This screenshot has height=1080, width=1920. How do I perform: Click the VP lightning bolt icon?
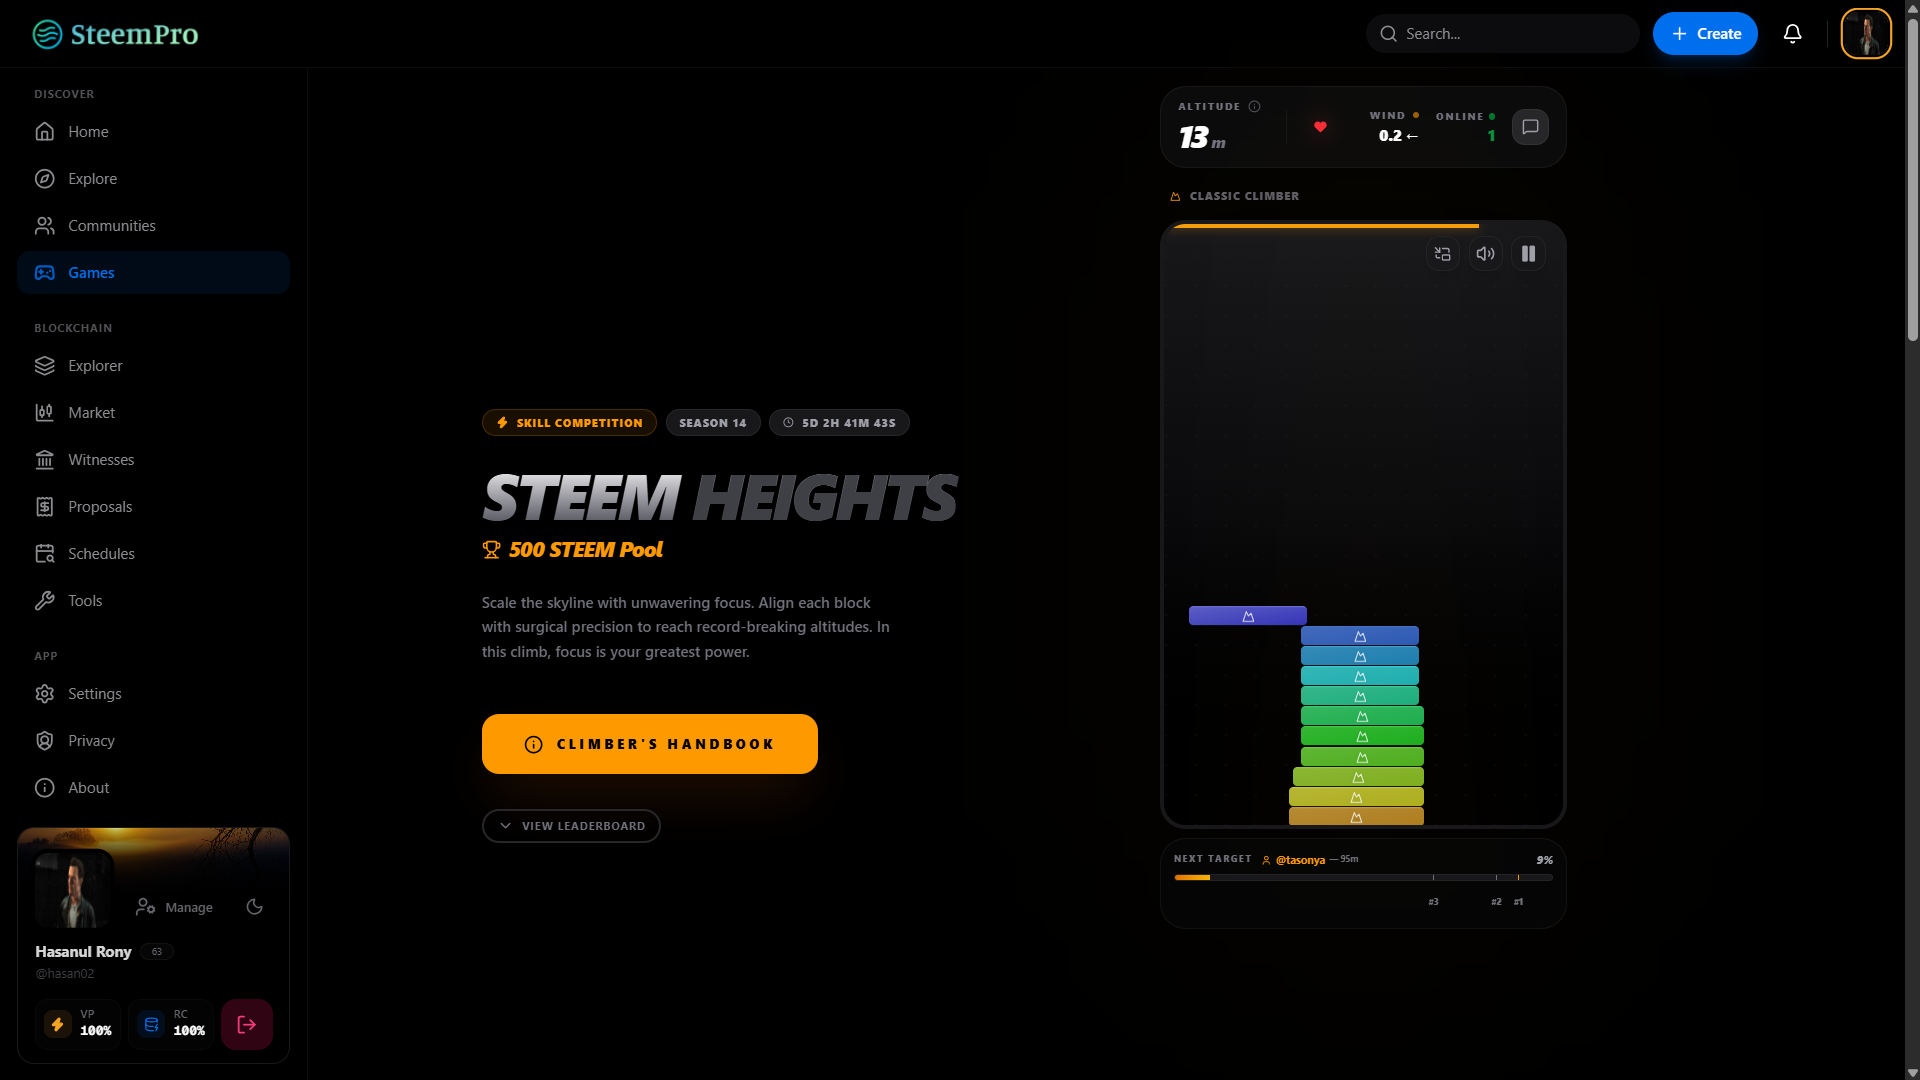tap(57, 1024)
